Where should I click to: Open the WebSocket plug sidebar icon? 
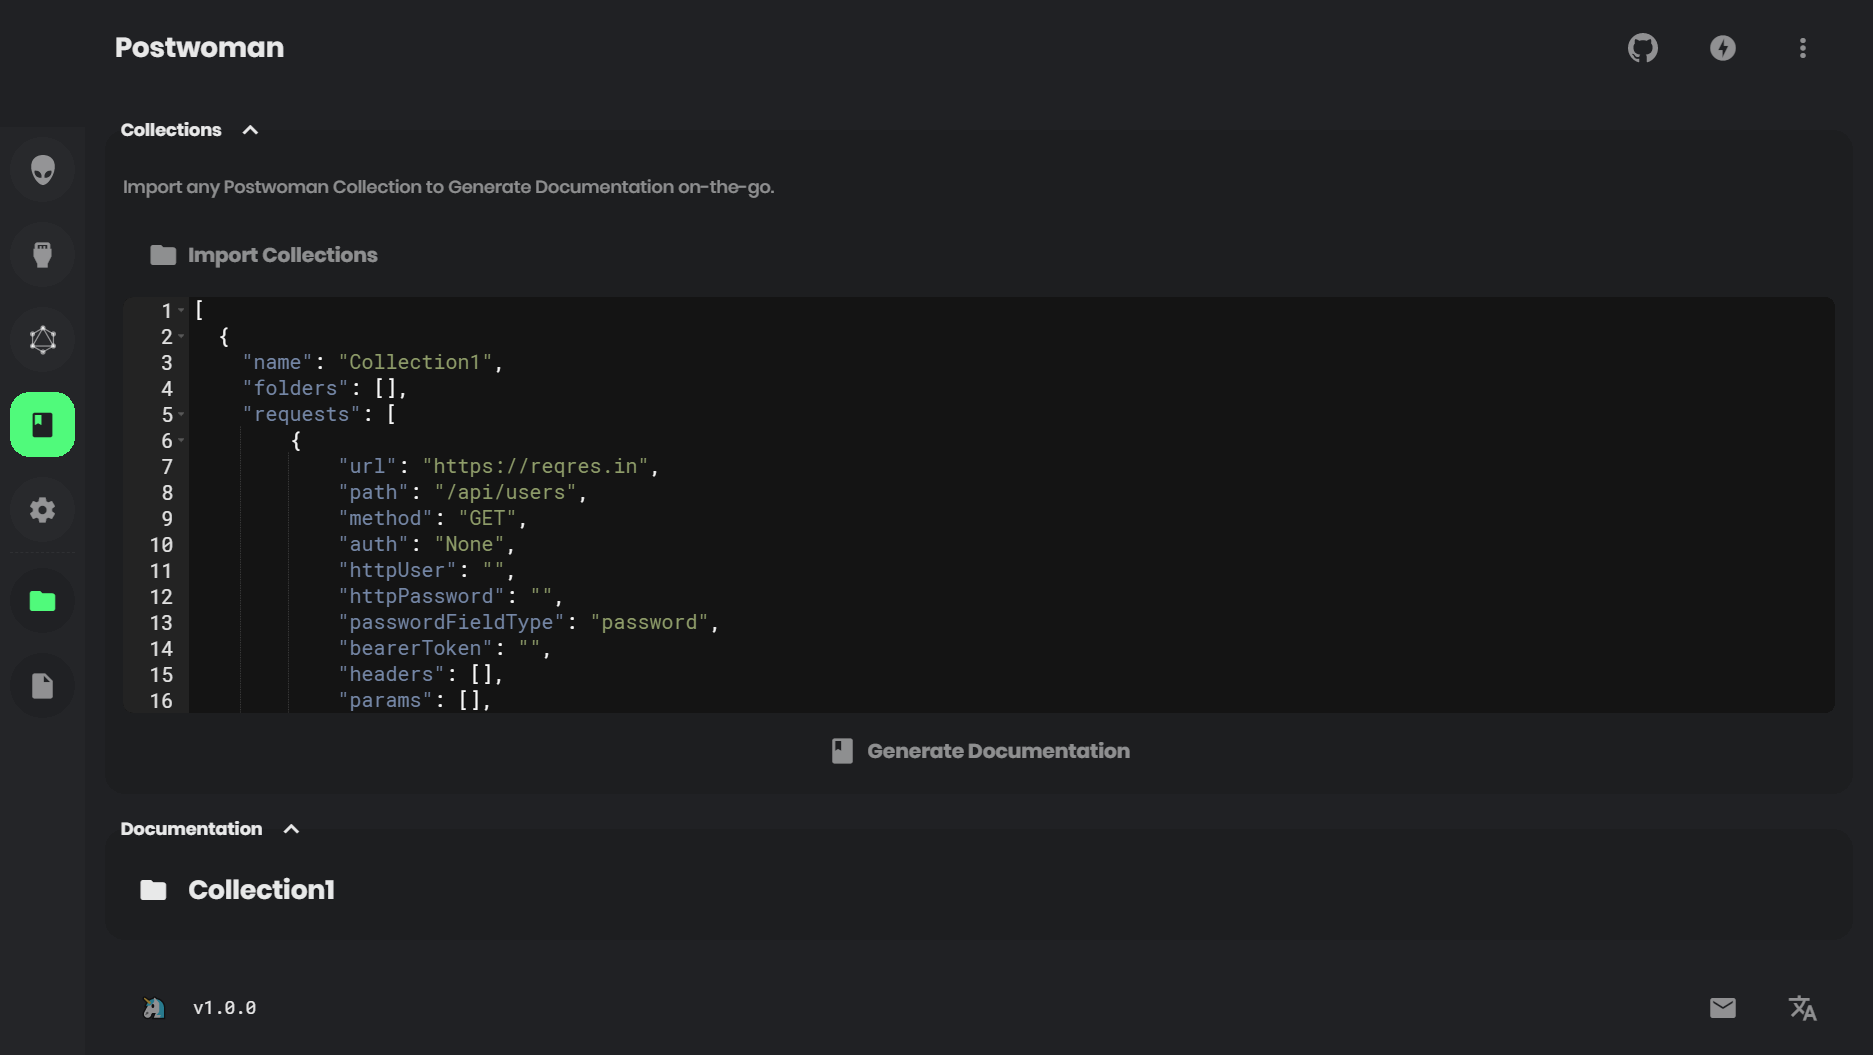42,255
